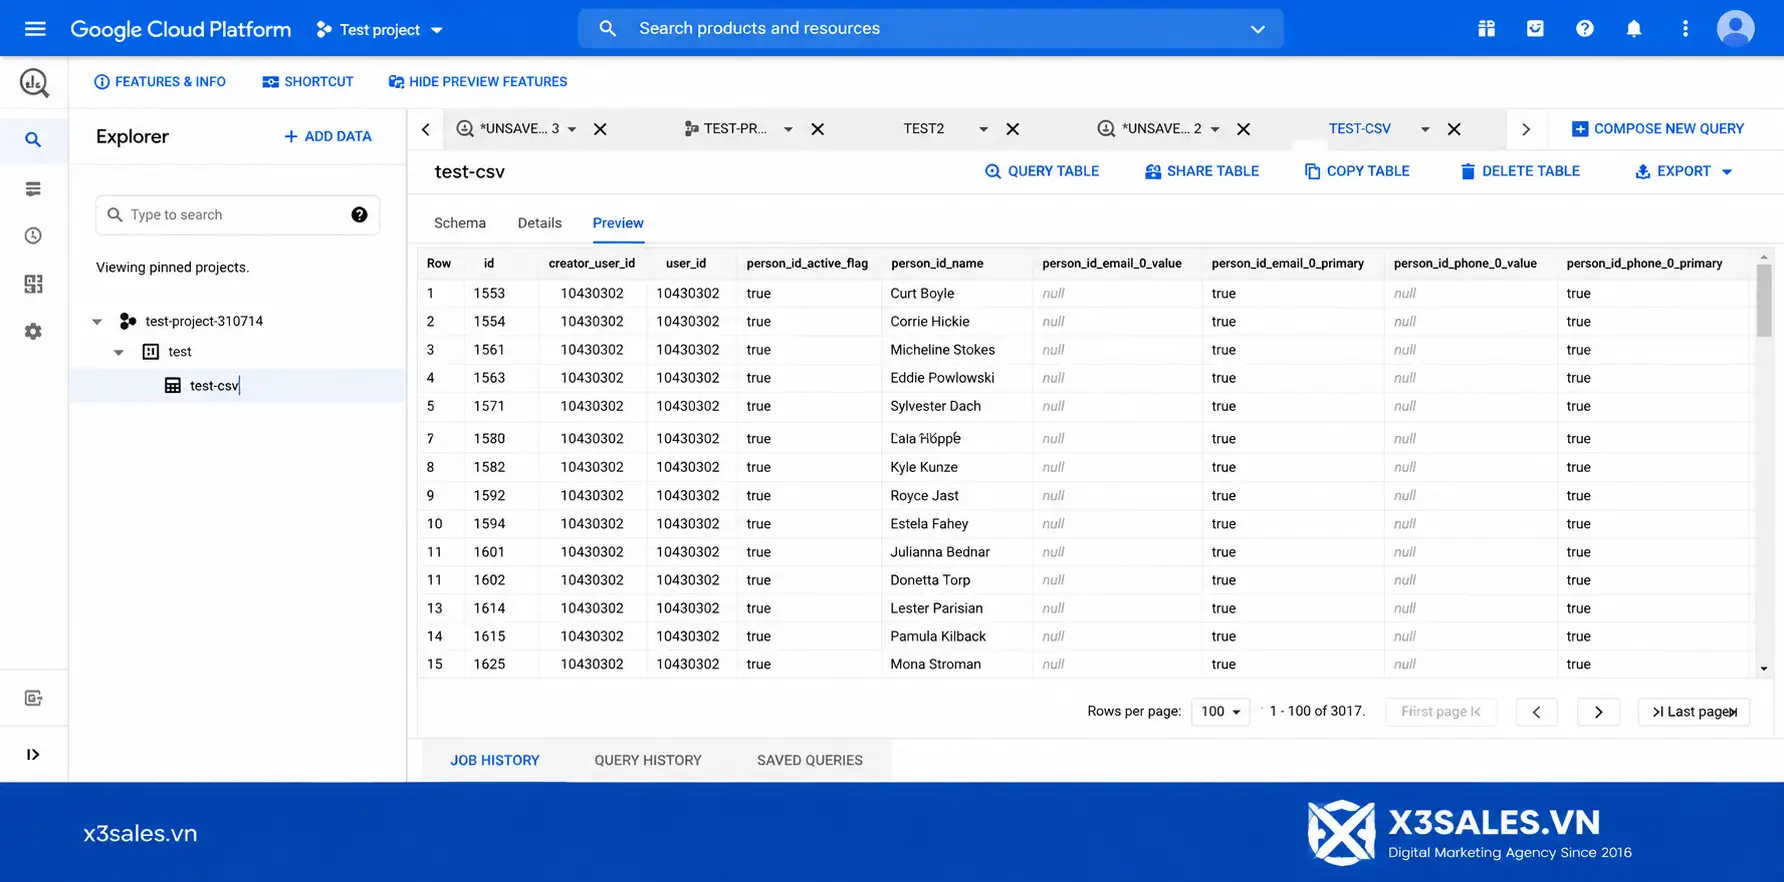Image resolution: width=1784 pixels, height=882 pixels.
Task: Expand the search bar dropdown arrow
Action: [x=1258, y=29]
